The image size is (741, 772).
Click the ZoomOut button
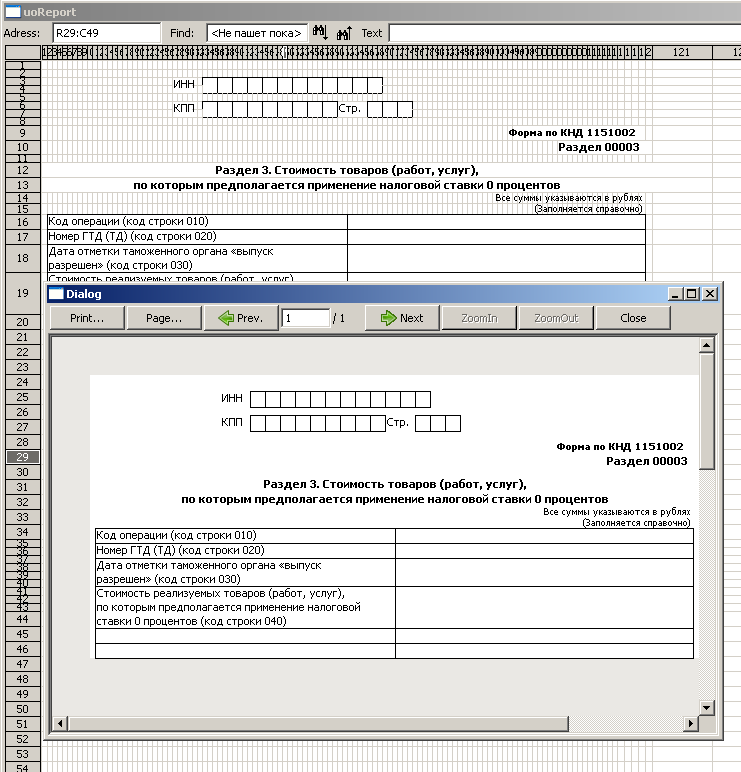pos(556,318)
